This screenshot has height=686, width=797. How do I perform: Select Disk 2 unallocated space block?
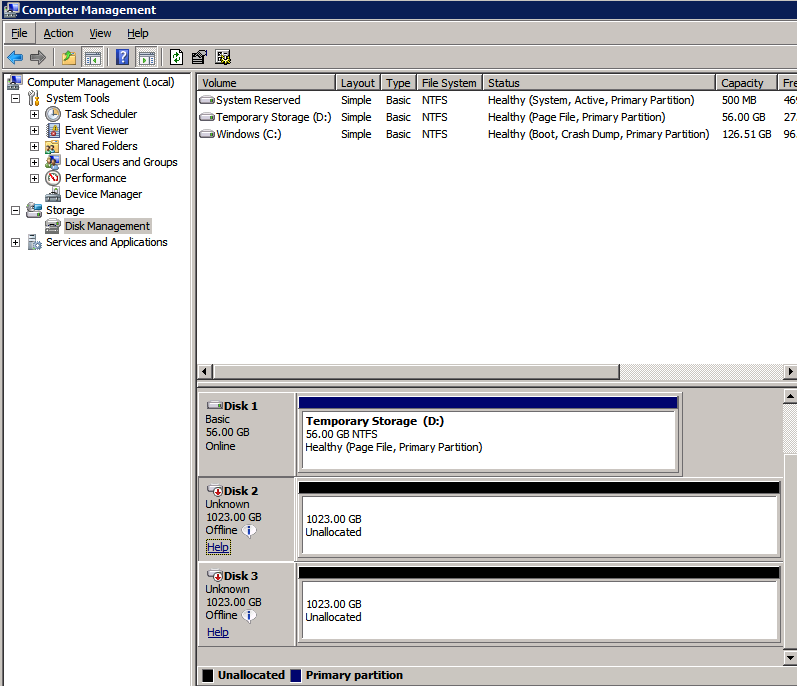(x=539, y=520)
